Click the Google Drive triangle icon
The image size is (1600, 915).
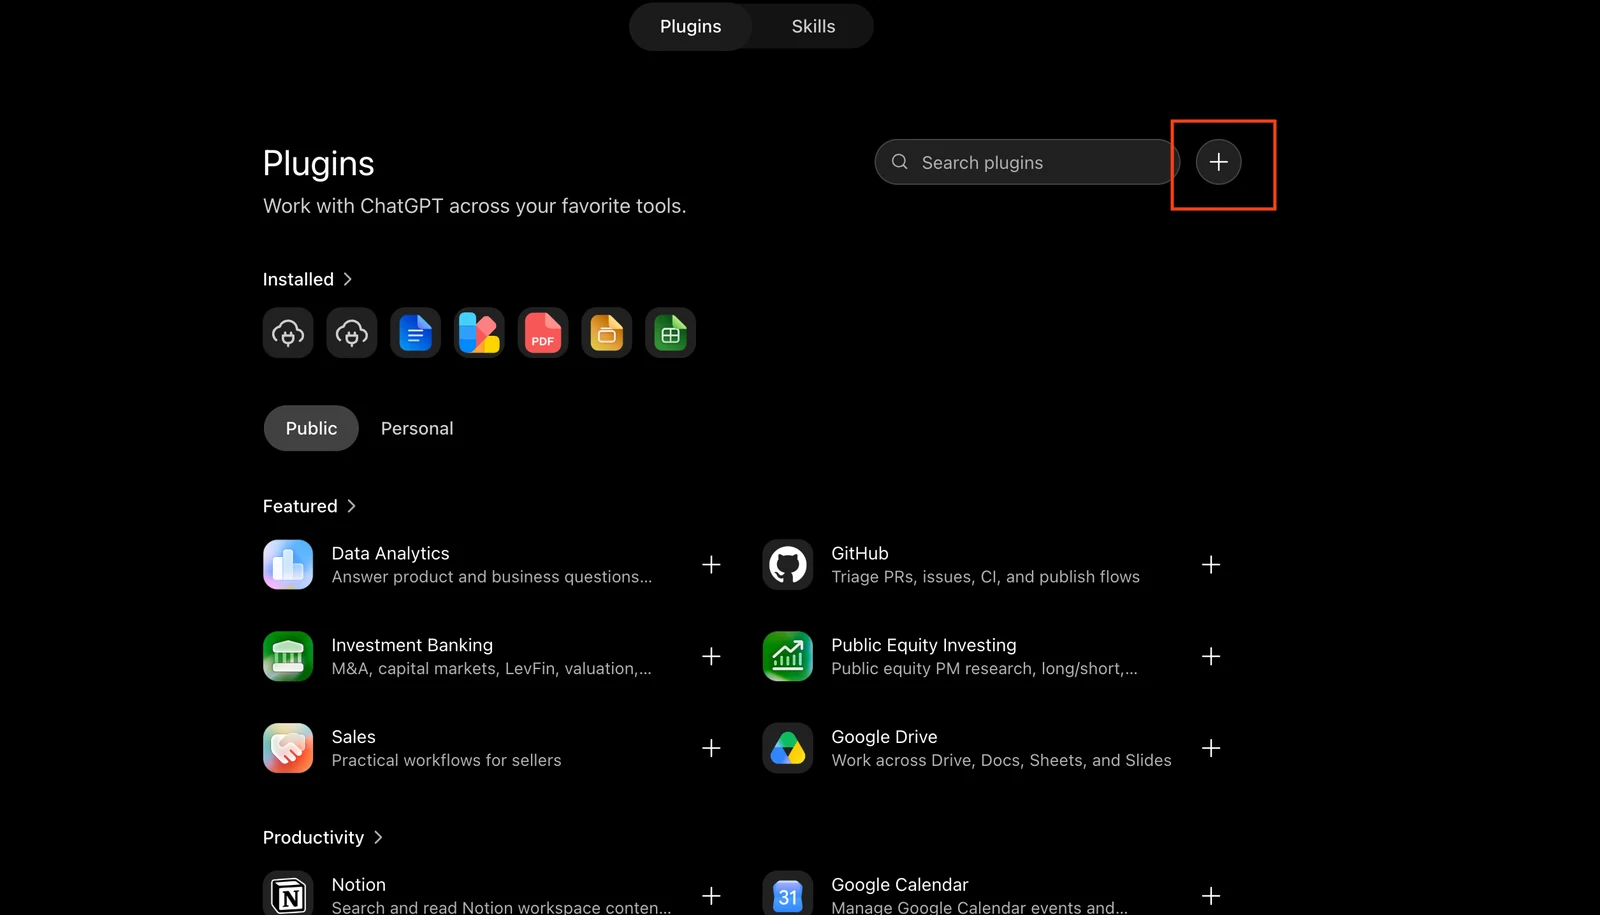788,749
